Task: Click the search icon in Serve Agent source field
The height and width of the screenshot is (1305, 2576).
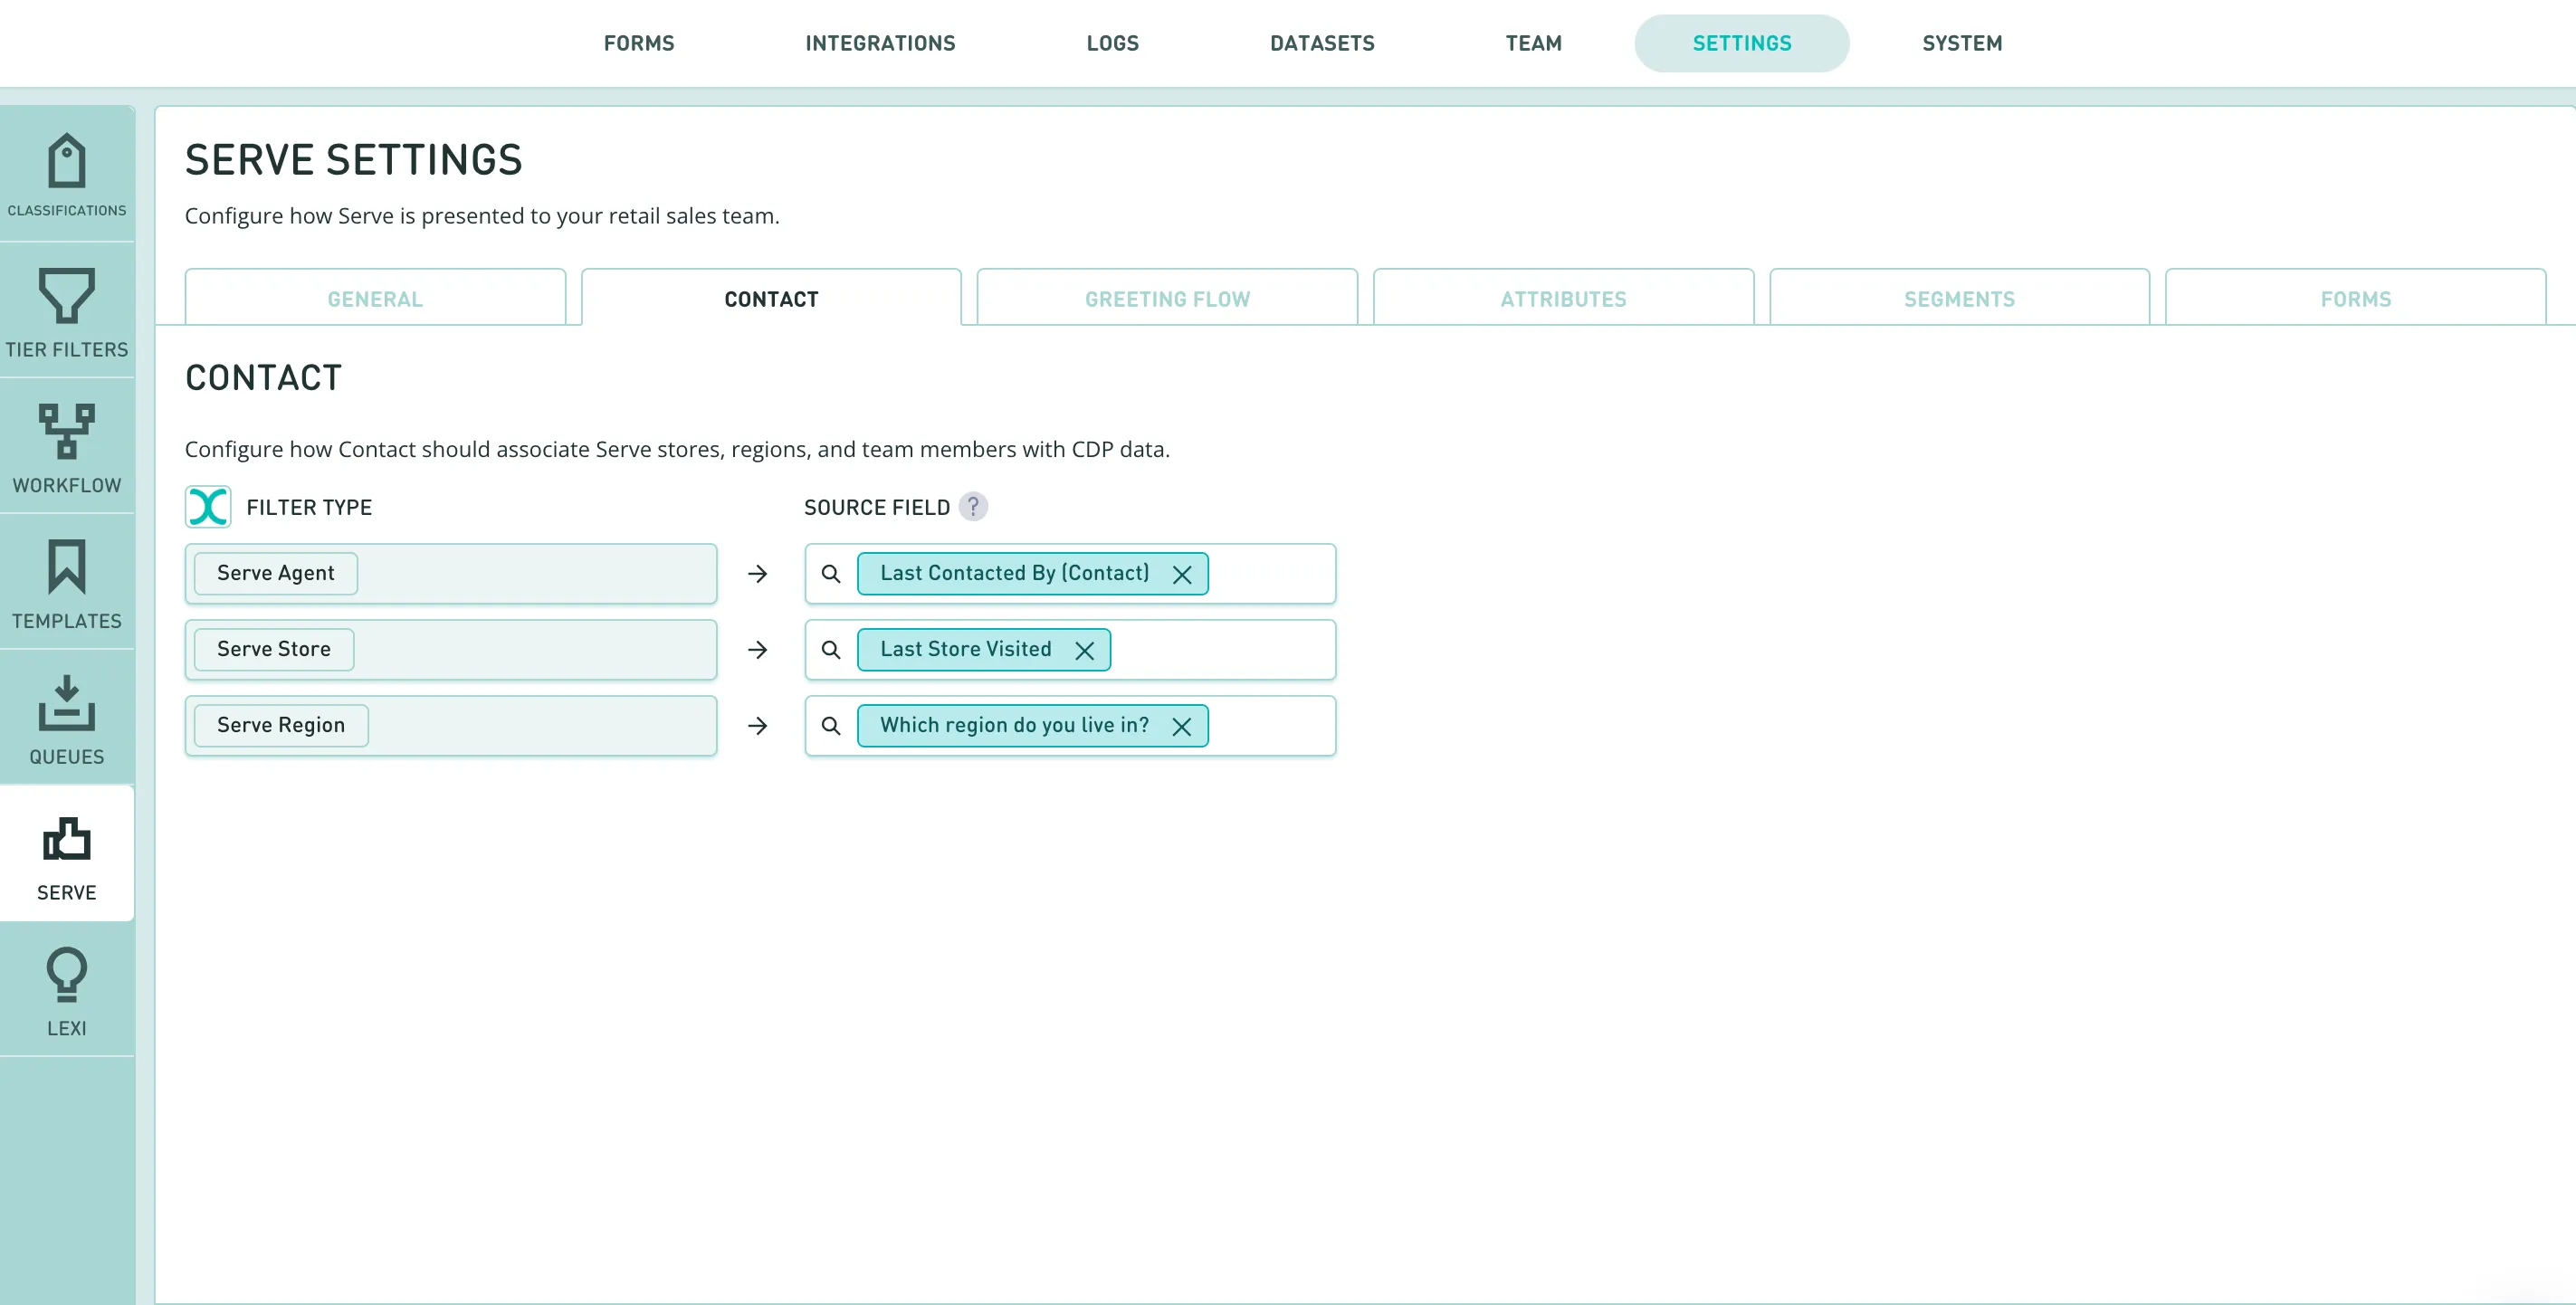Action: pyautogui.click(x=831, y=574)
